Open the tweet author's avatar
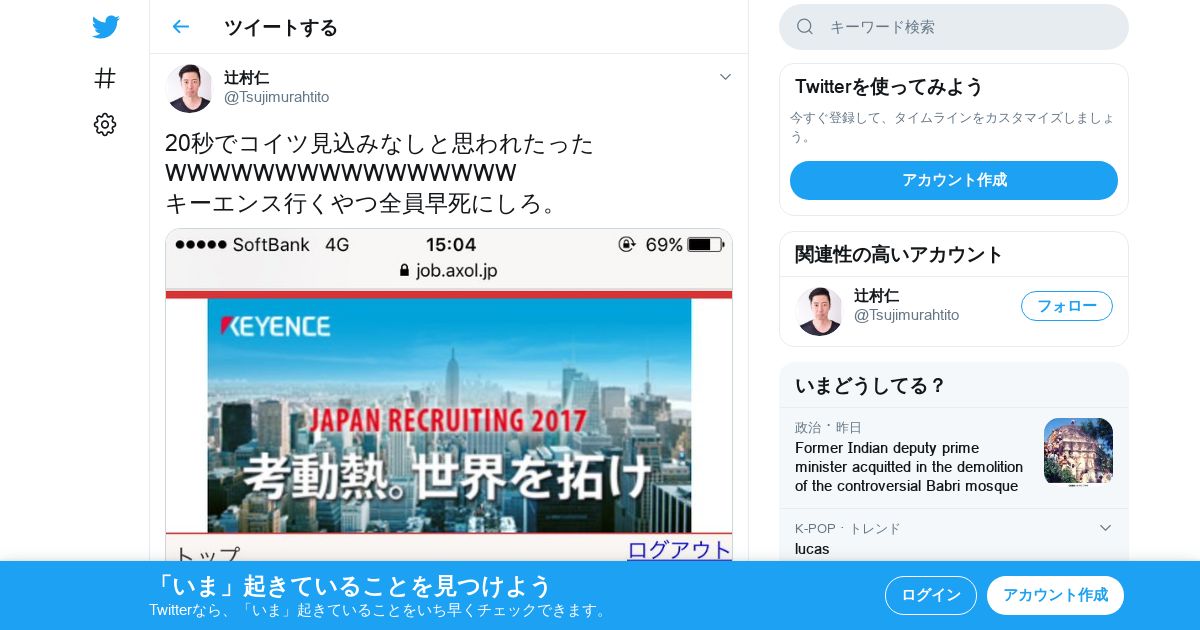This screenshot has width=1200, height=630. (x=189, y=88)
